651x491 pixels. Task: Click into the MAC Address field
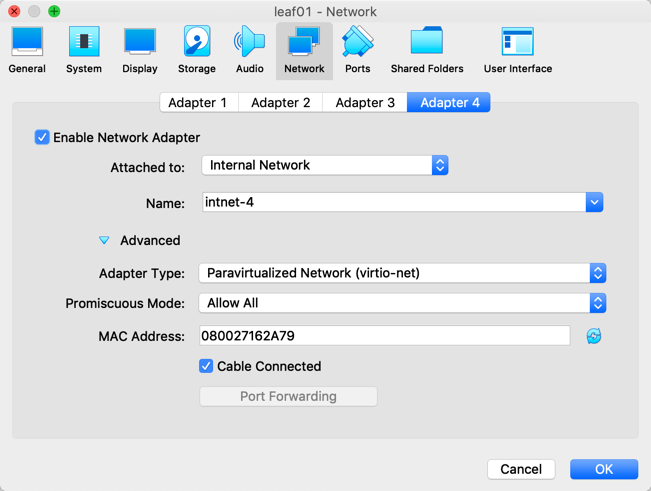[x=385, y=336]
